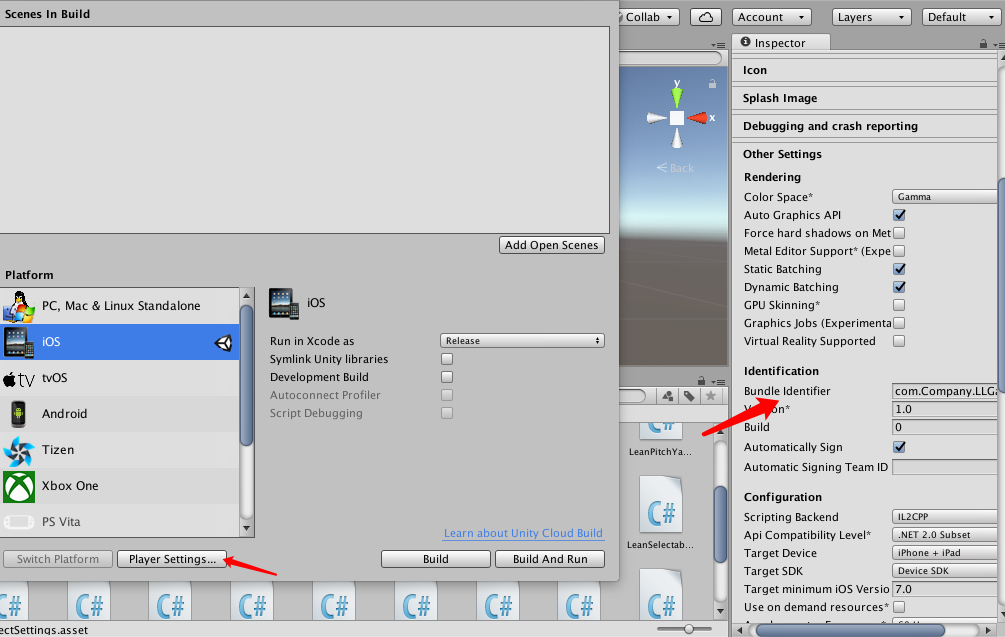
Task: Select the PS Vita platform icon
Action: click(19, 522)
